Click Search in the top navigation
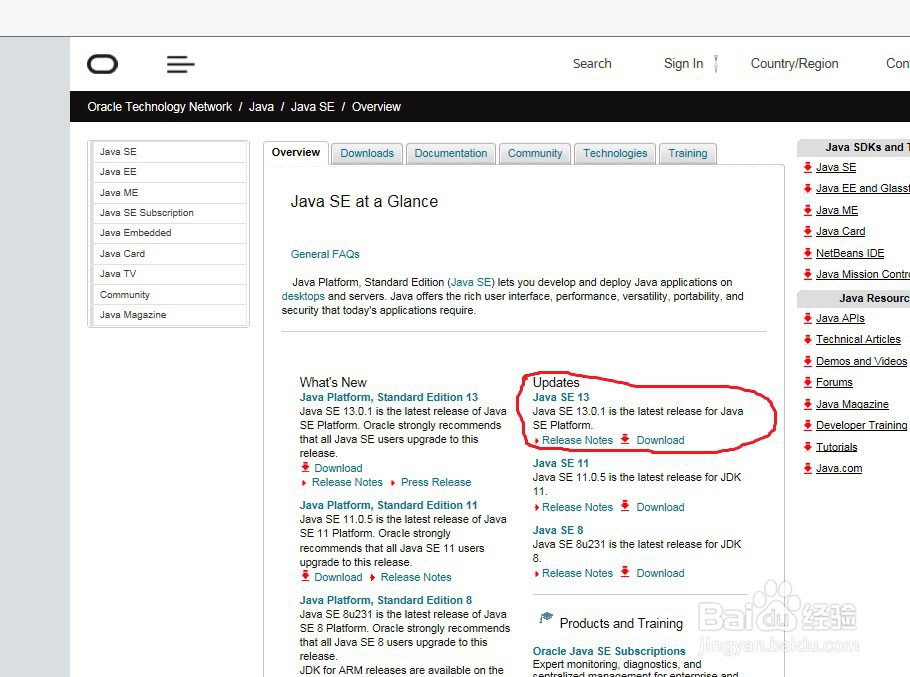910x677 pixels. click(x=592, y=63)
